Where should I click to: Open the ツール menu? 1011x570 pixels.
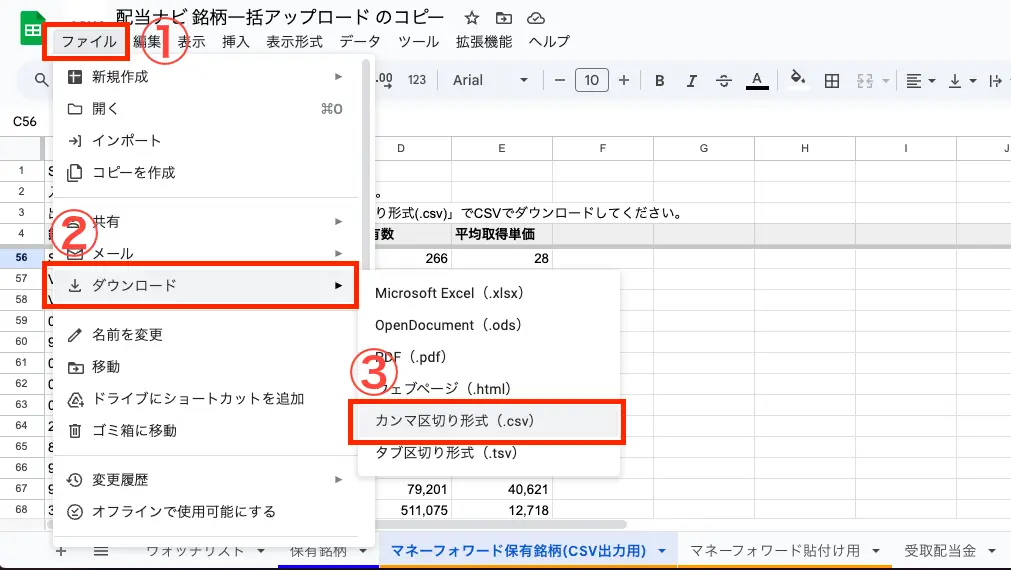point(418,42)
